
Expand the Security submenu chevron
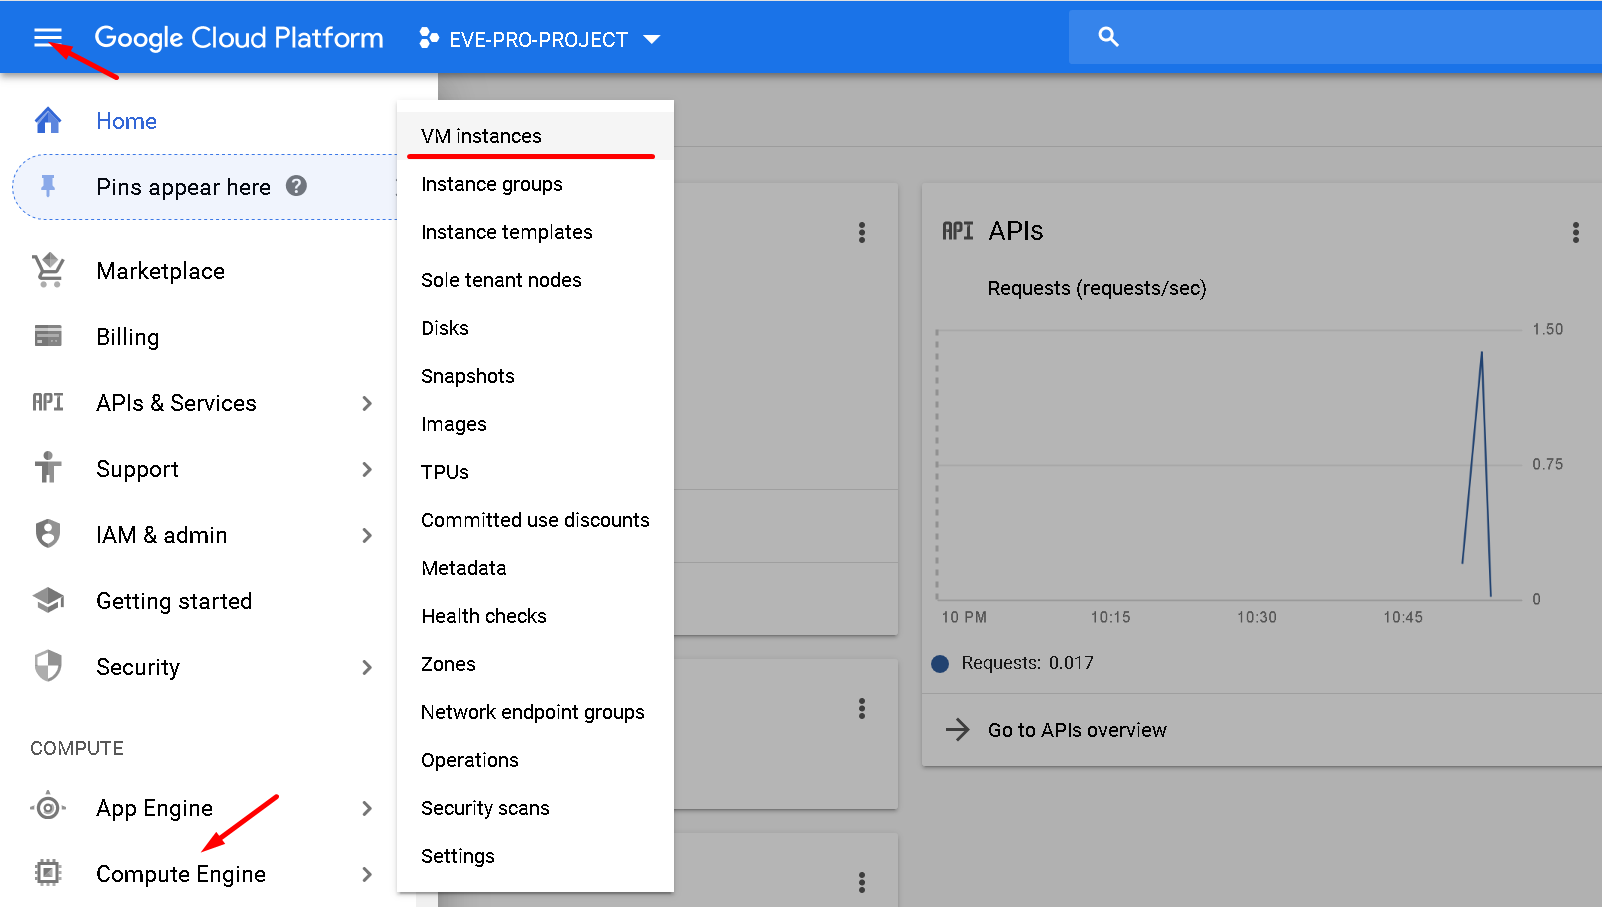[x=367, y=667]
